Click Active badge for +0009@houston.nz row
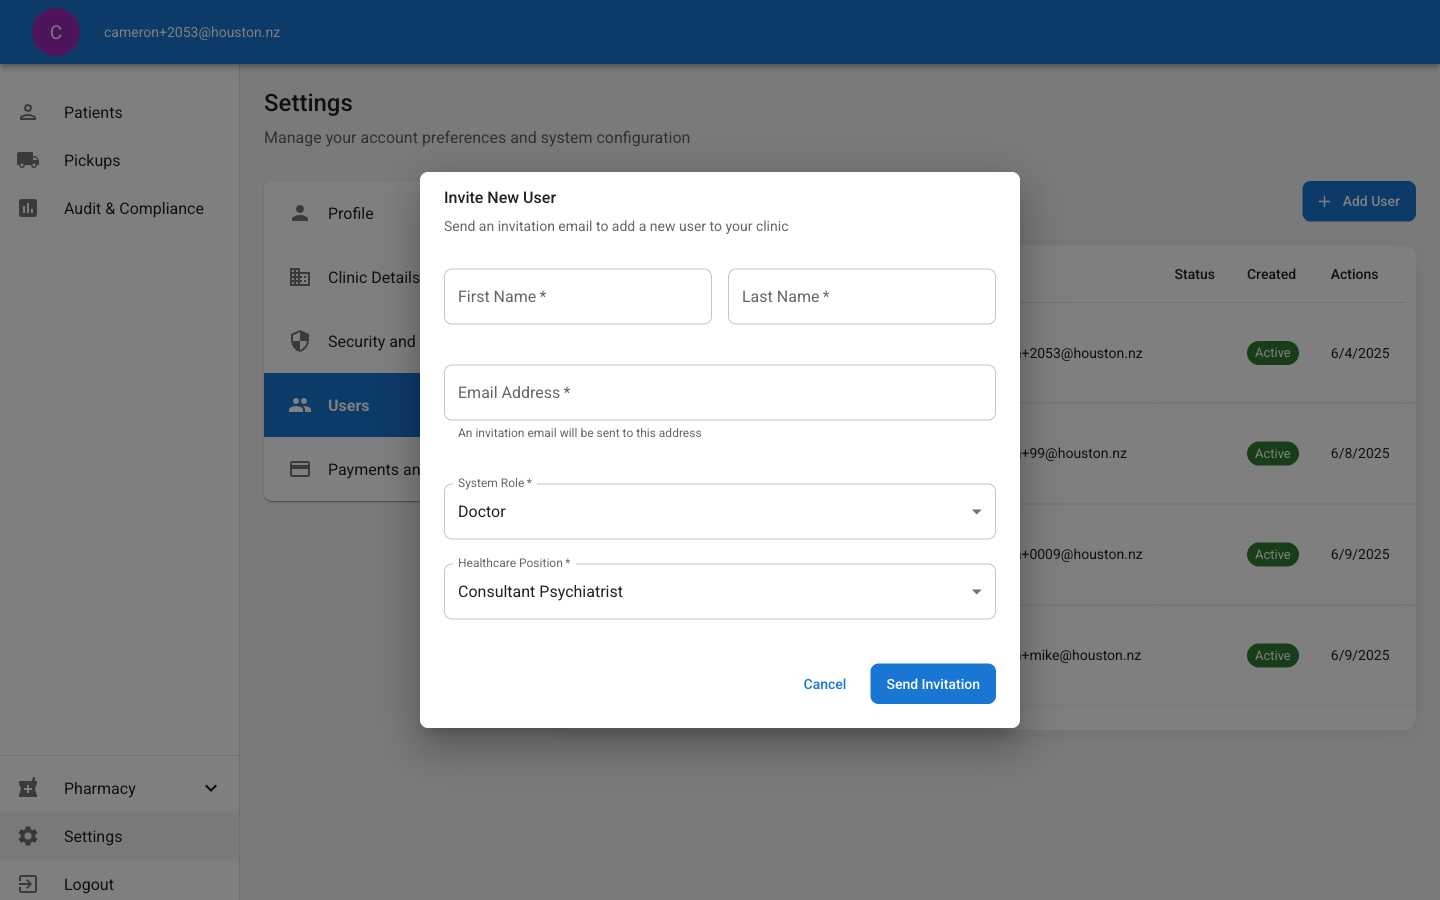 click(1273, 554)
